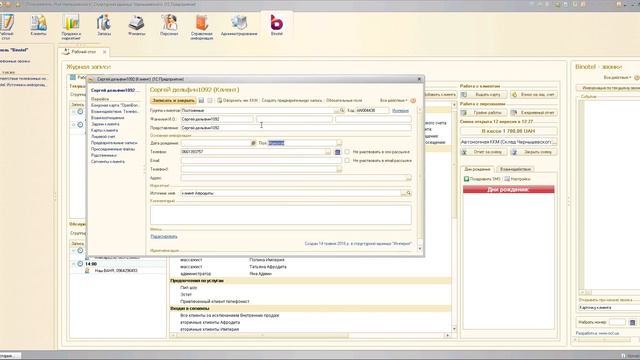Click Записать и закрыть button
Image resolution: width=640 pixels, height=360 pixels.
(173, 100)
